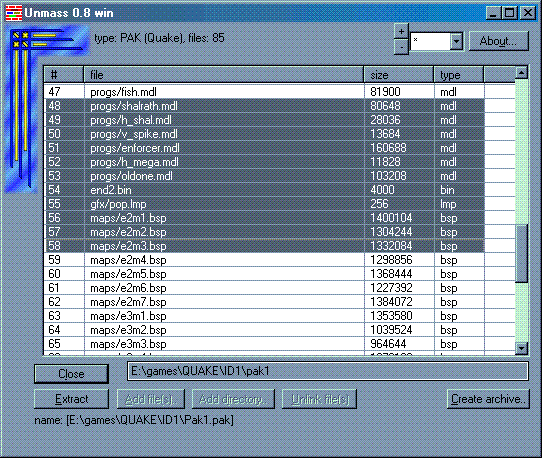
Task: Select row maps/e2m1.bsp
Action: pyautogui.click(x=264, y=218)
